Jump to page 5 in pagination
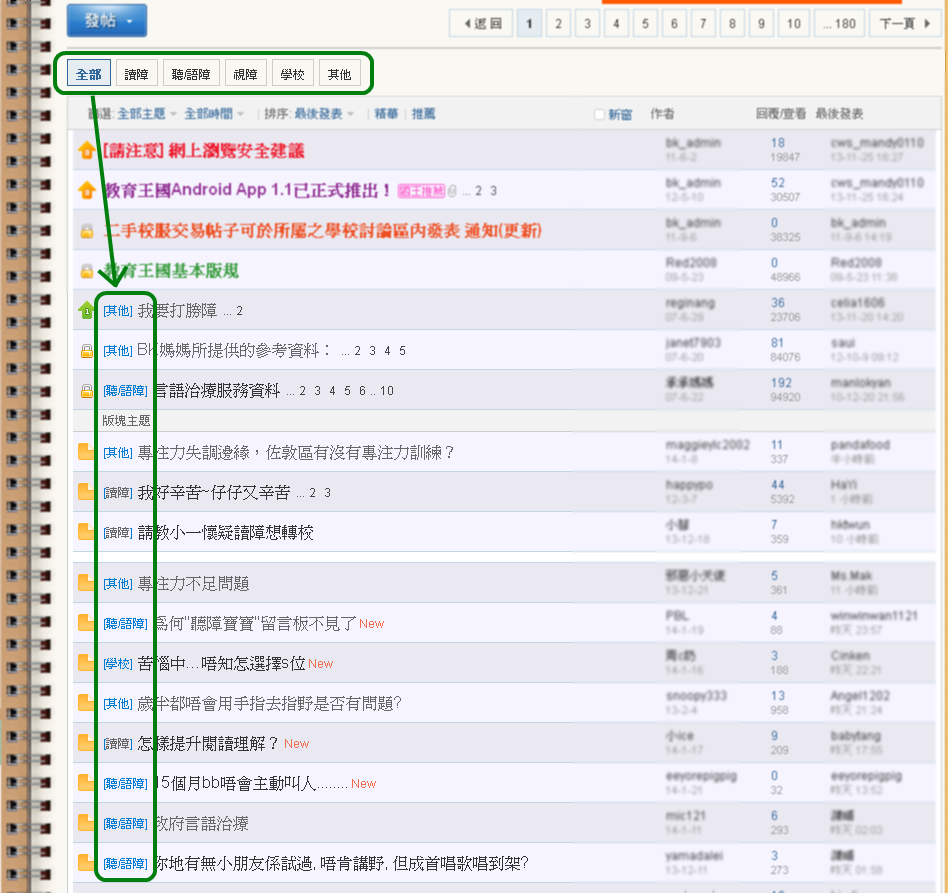 tap(645, 23)
